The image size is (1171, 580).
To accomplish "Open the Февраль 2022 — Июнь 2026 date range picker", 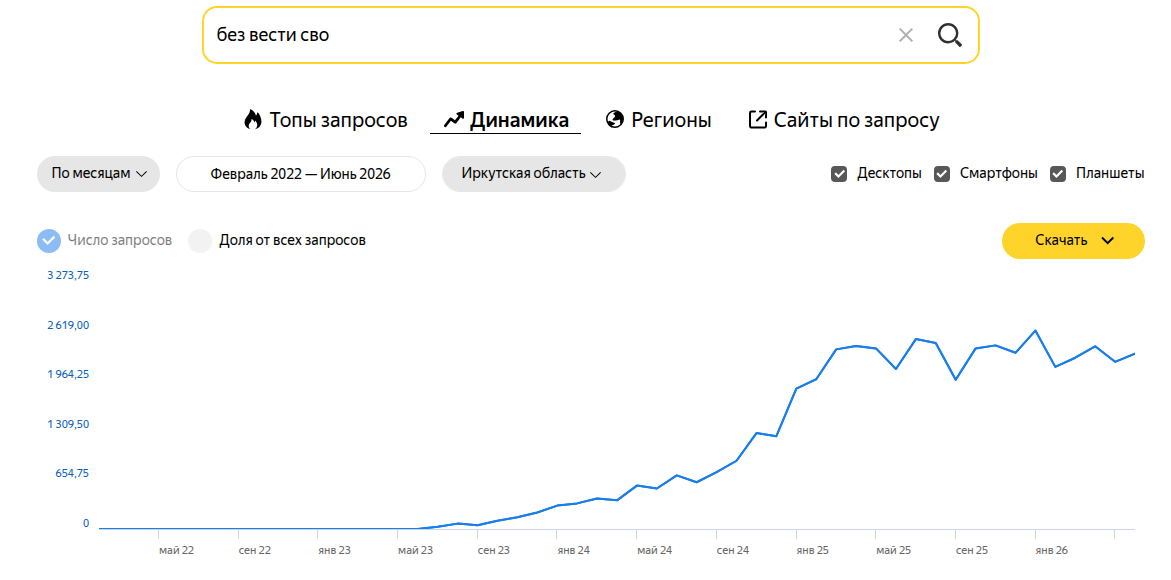I will (300, 174).
